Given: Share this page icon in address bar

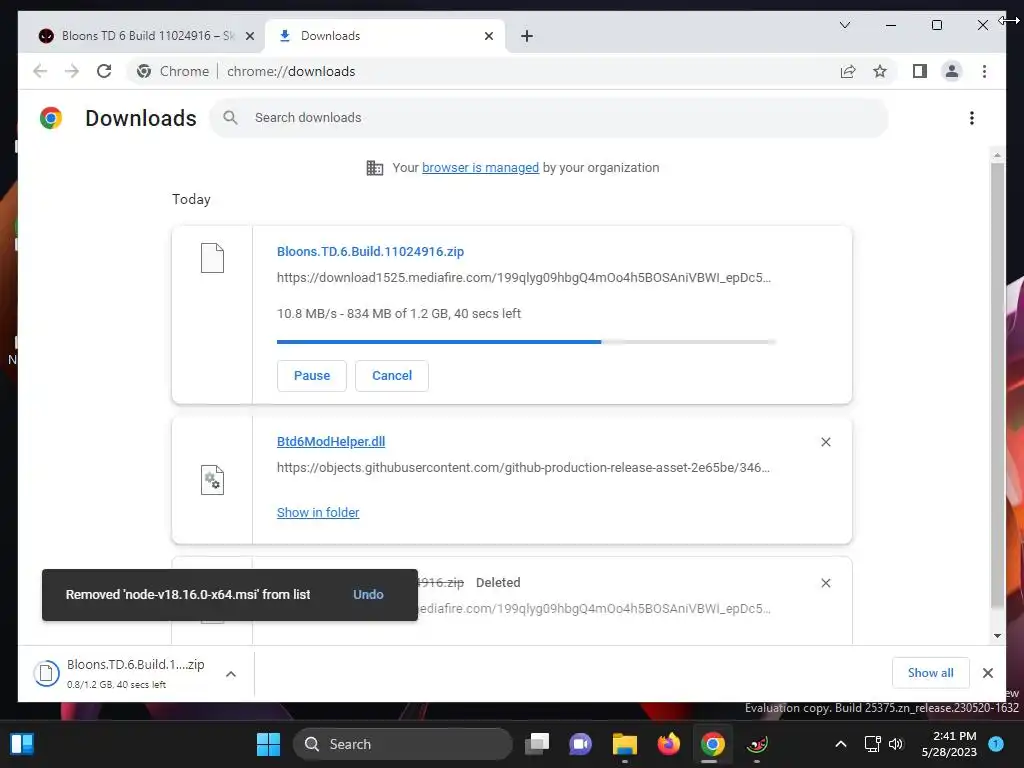Looking at the screenshot, I should tap(848, 71).
